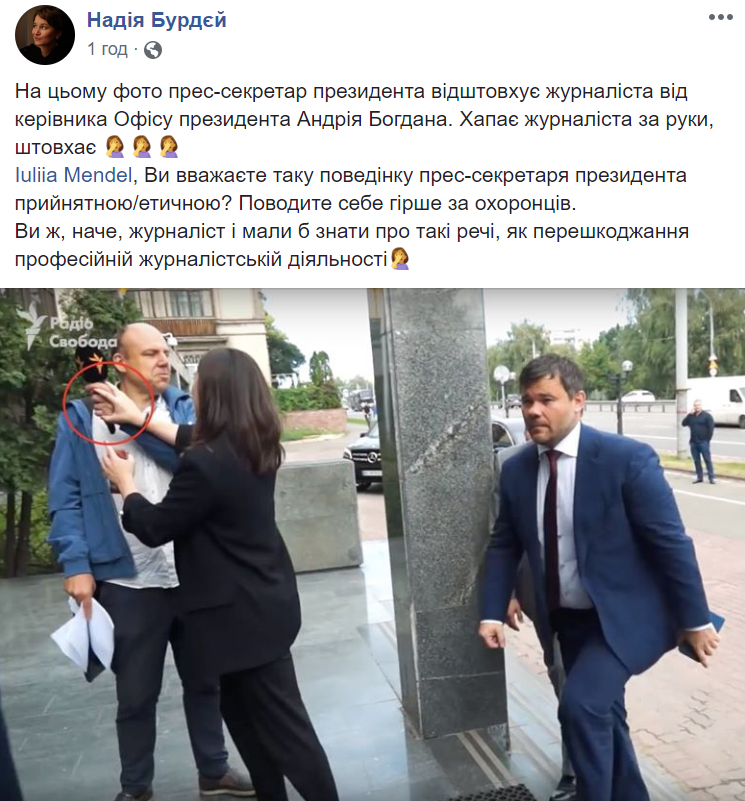This screenshot has height=801, width=745.
Task: Click the woman in black jacket
Action: pos(215,562)
